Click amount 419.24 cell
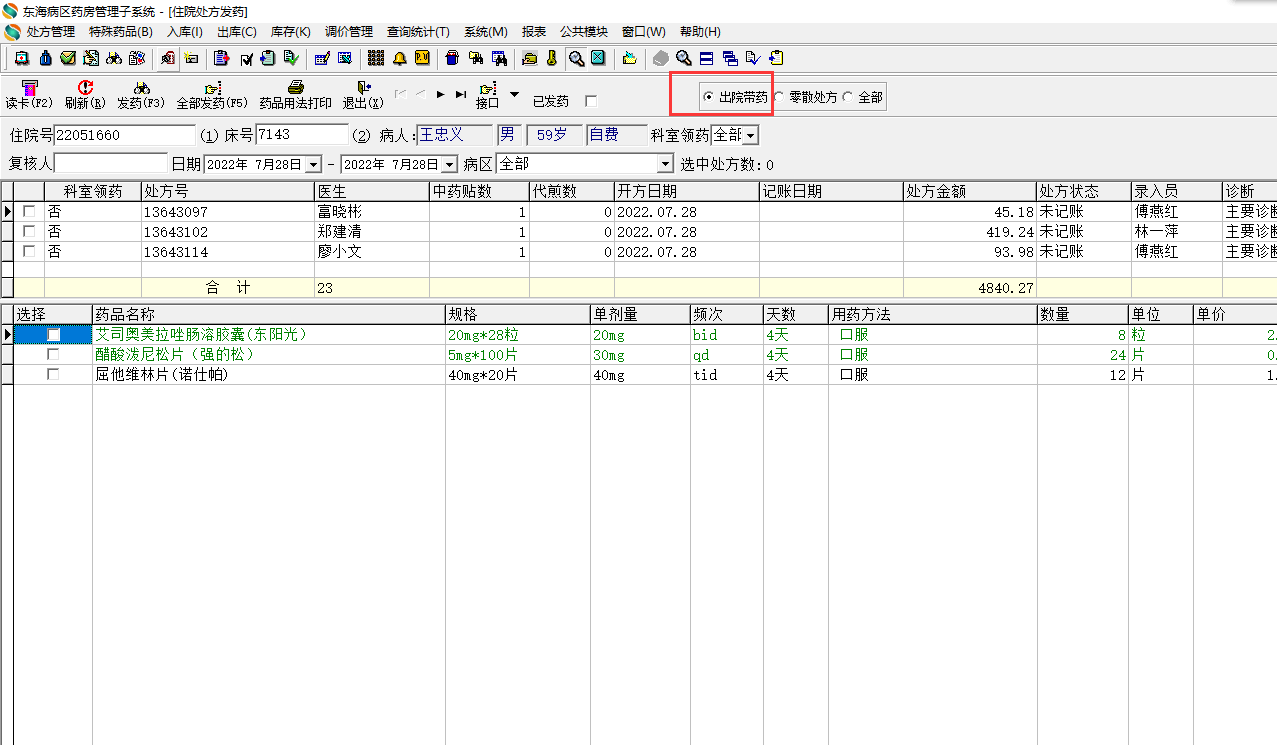This screenshot has width=1277, height=745. click(969, 232)
